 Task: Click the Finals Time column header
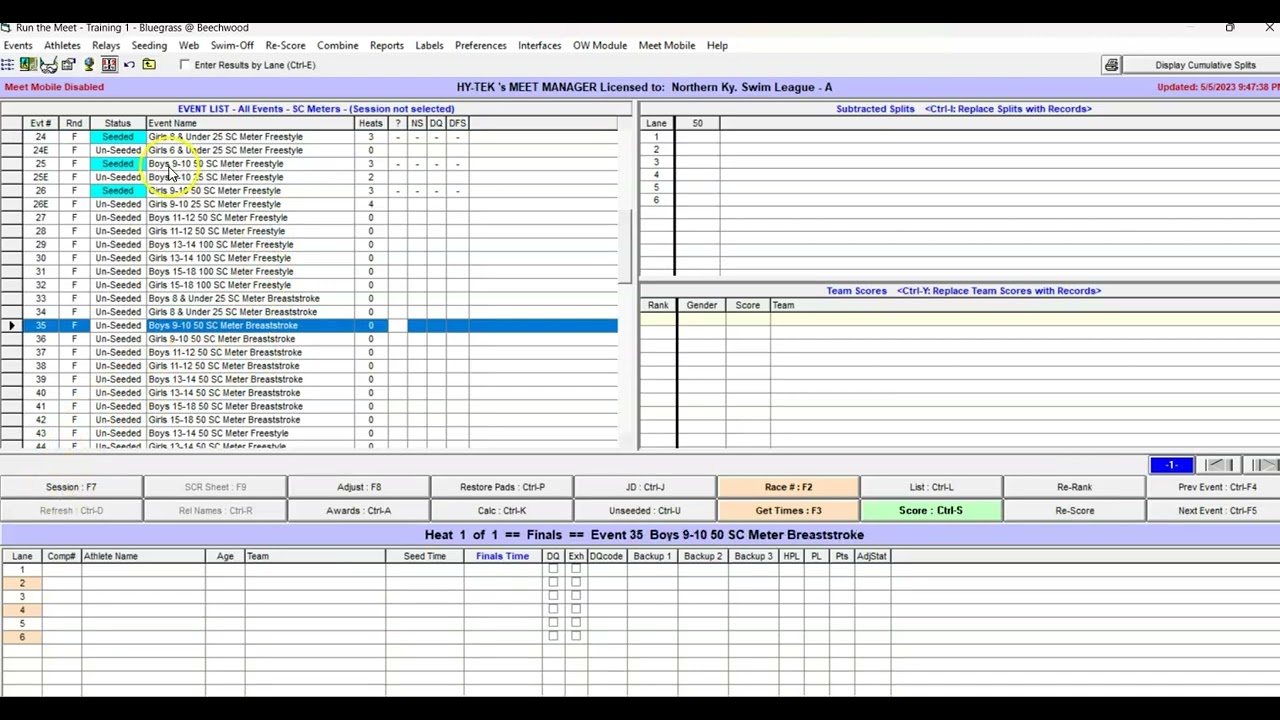pos(502,556)
